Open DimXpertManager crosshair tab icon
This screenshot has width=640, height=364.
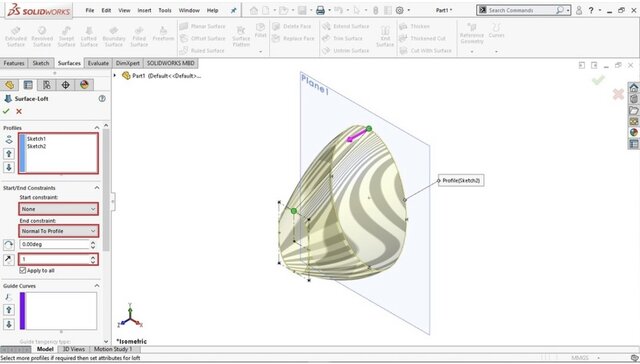[x=65, y=84]
